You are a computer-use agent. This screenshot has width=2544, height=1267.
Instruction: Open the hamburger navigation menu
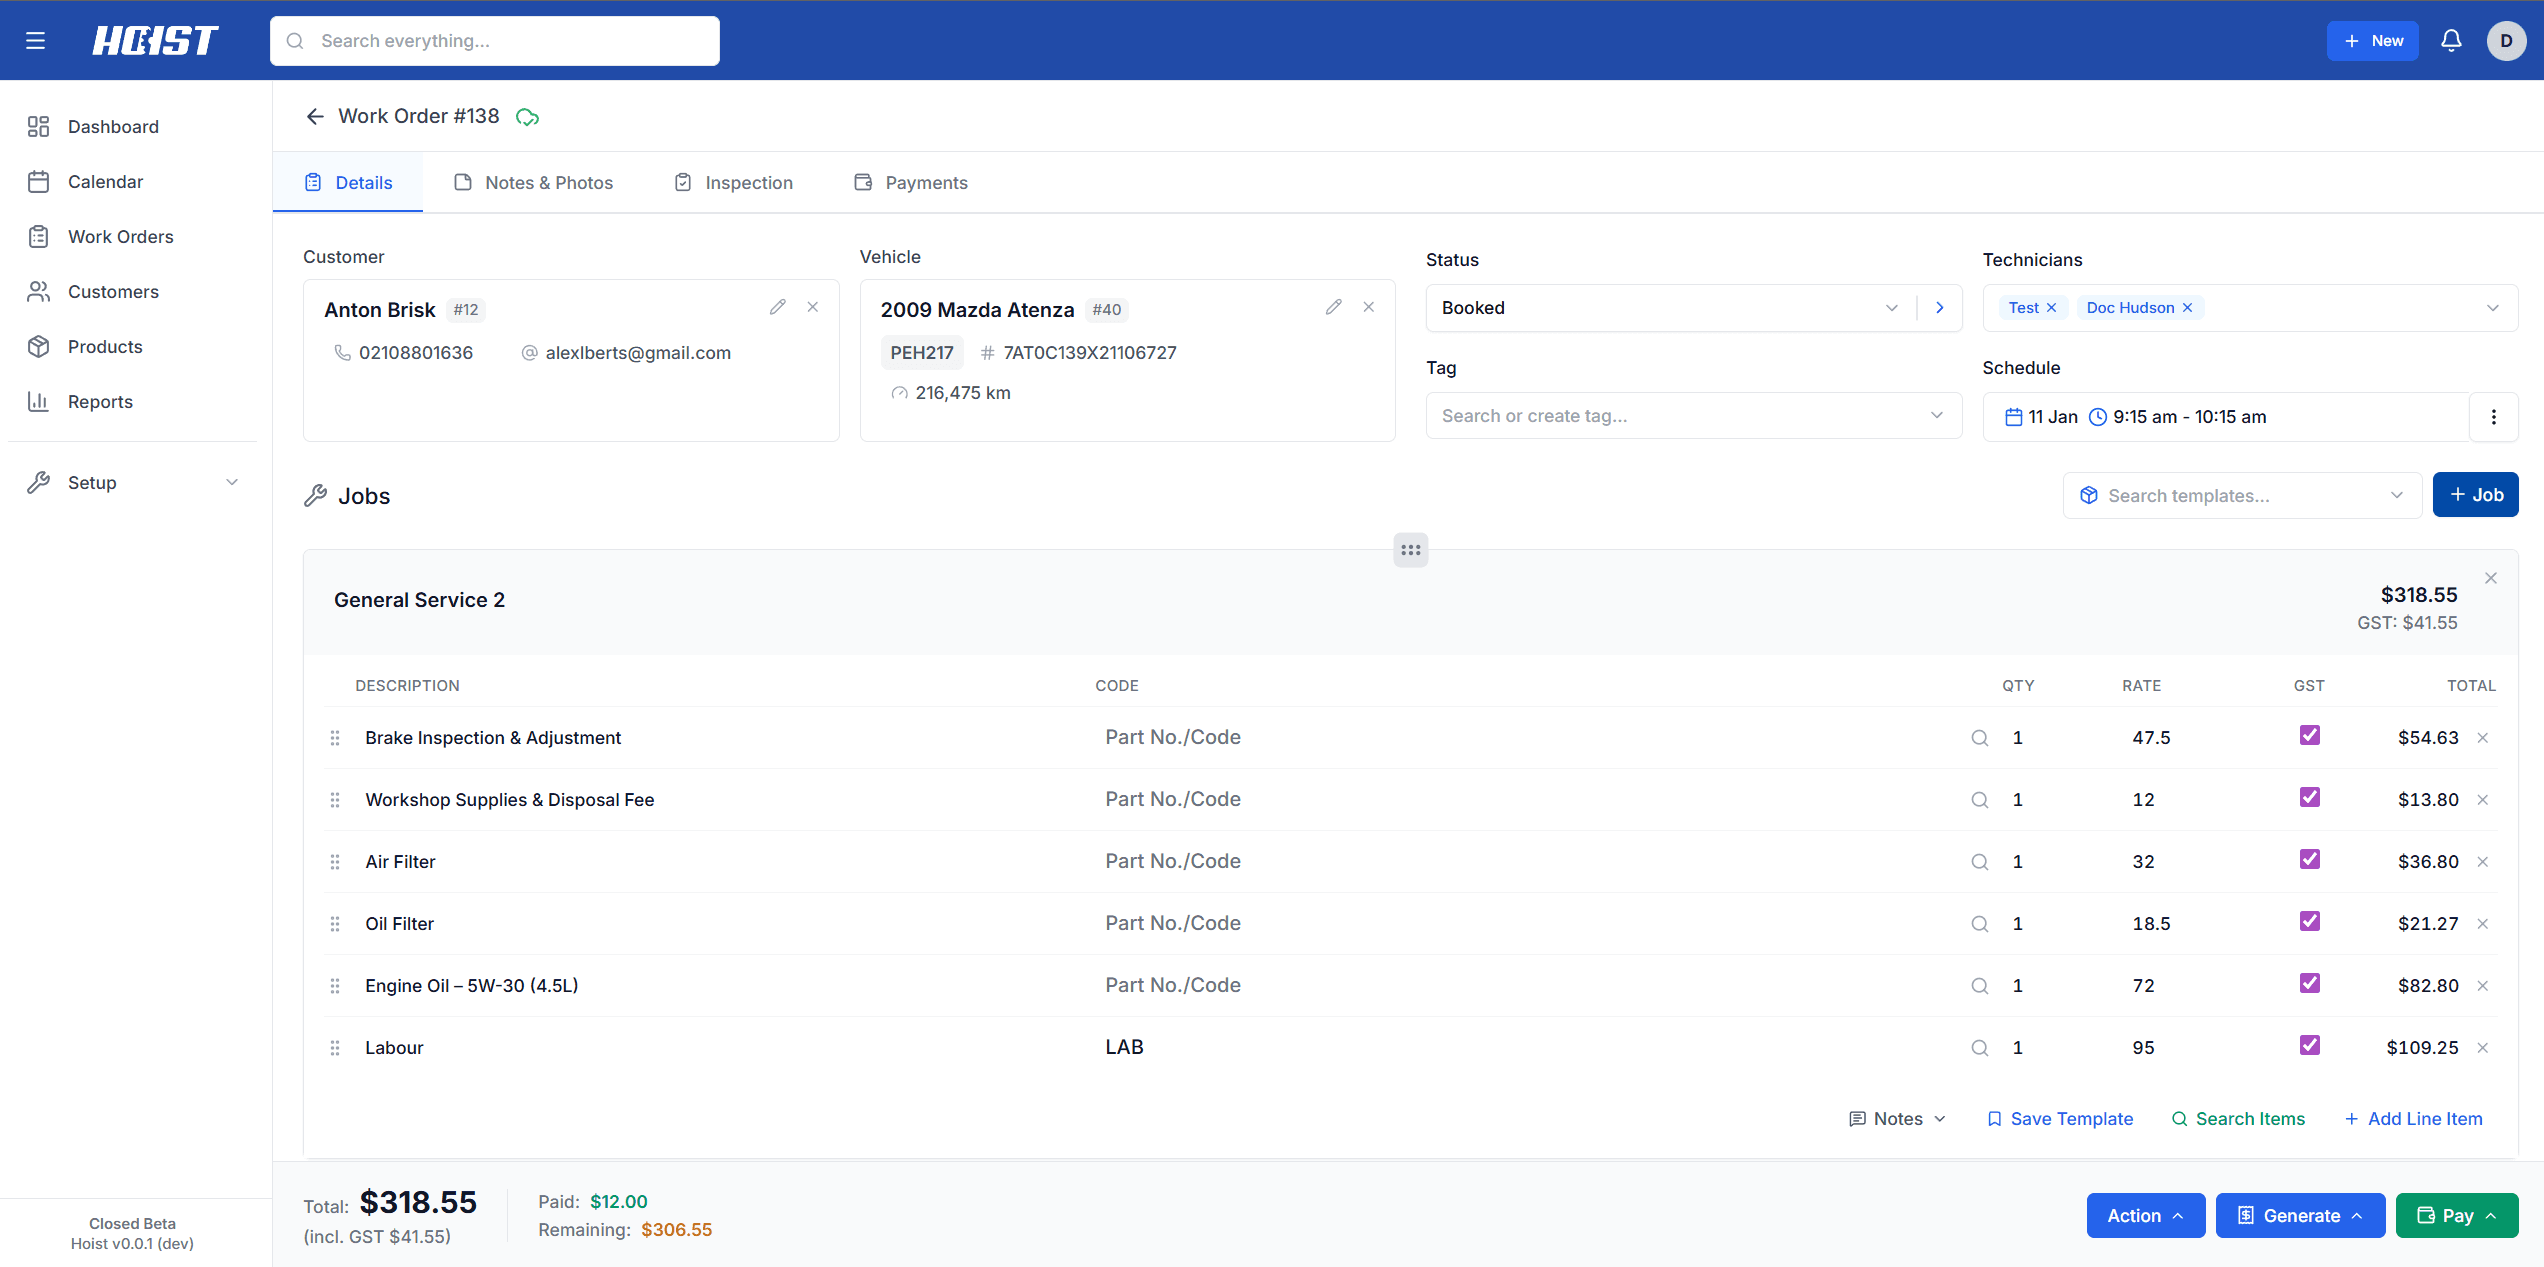click(x=35, y=40)
